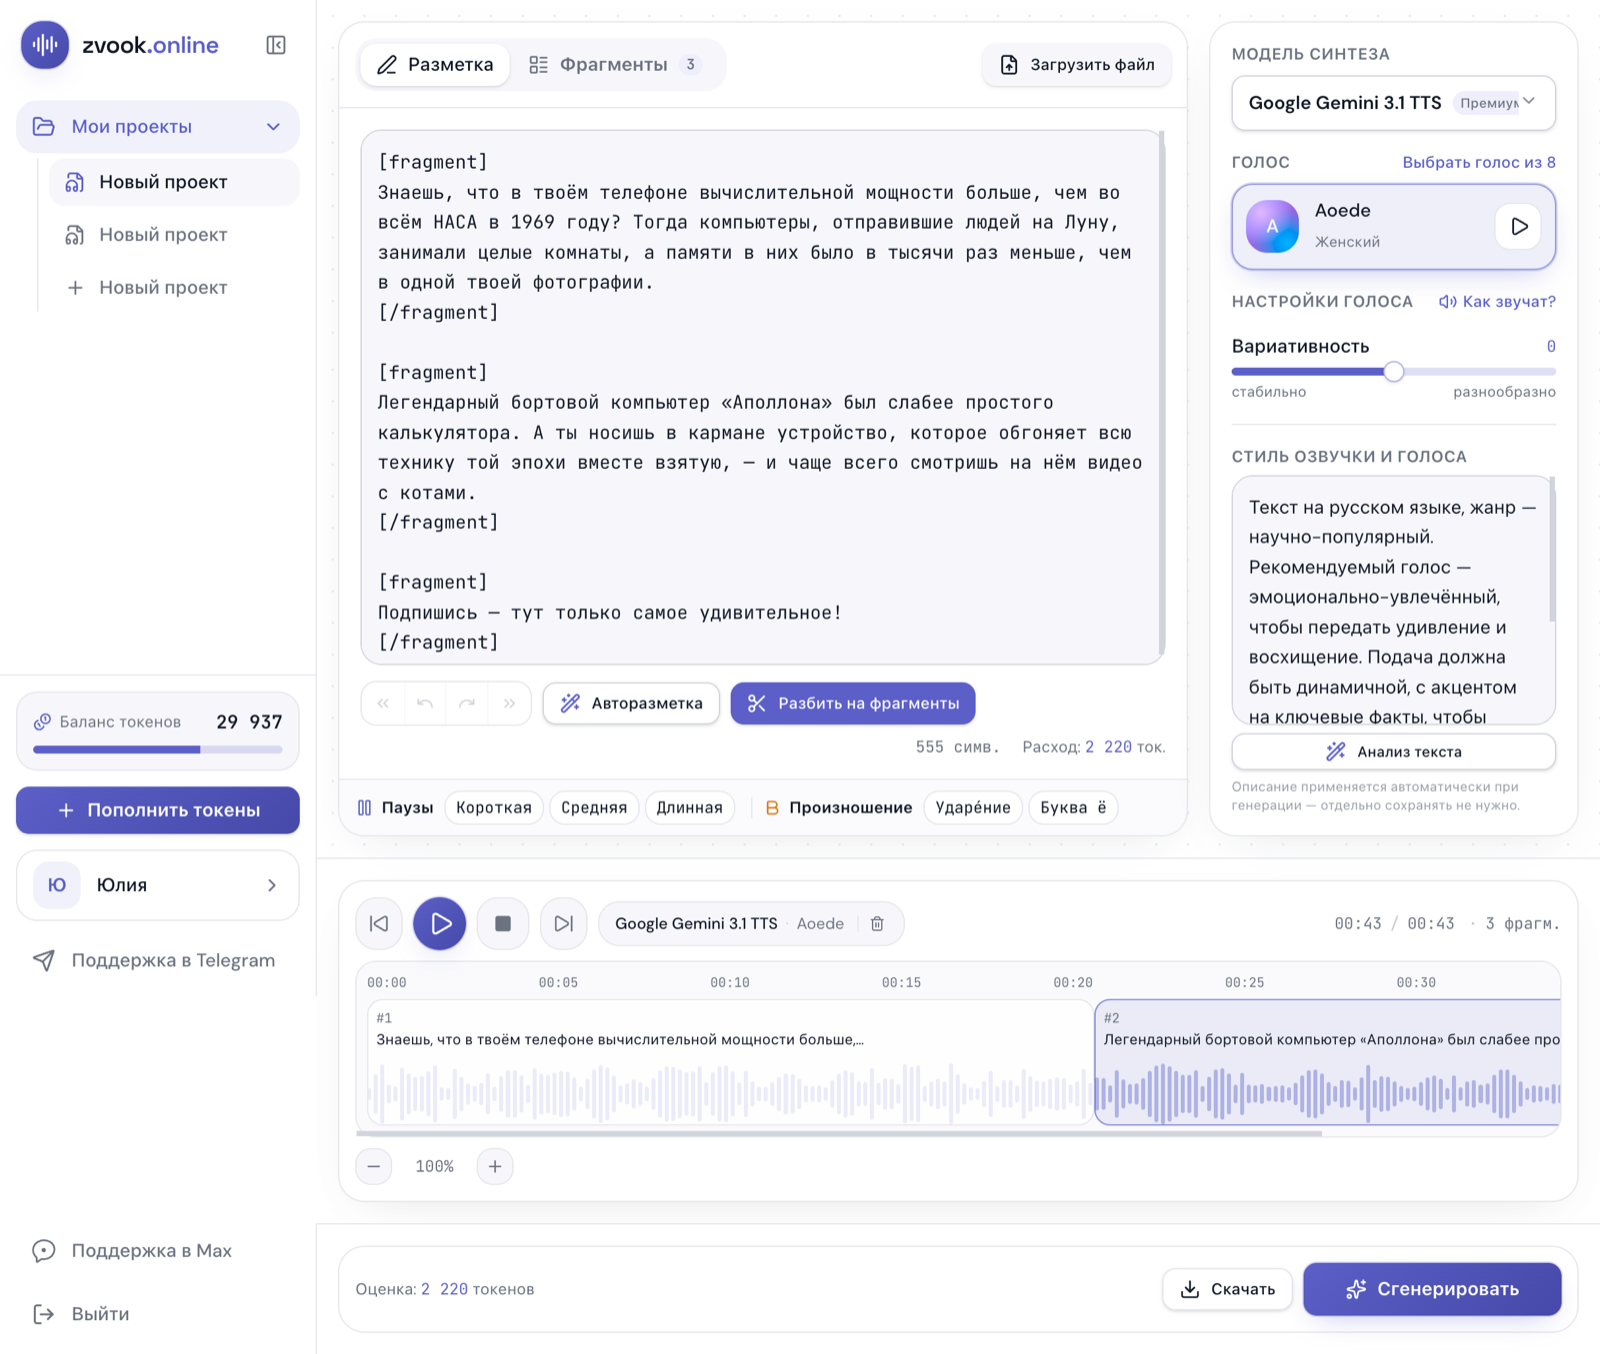Open the first Новый проект item

coord(174,182)
